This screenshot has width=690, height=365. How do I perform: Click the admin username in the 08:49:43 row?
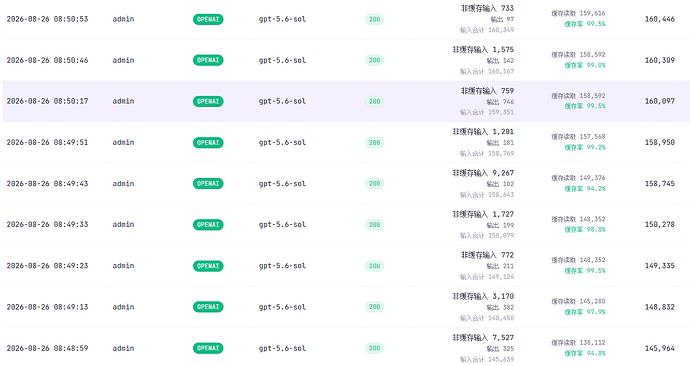point(123,184)
